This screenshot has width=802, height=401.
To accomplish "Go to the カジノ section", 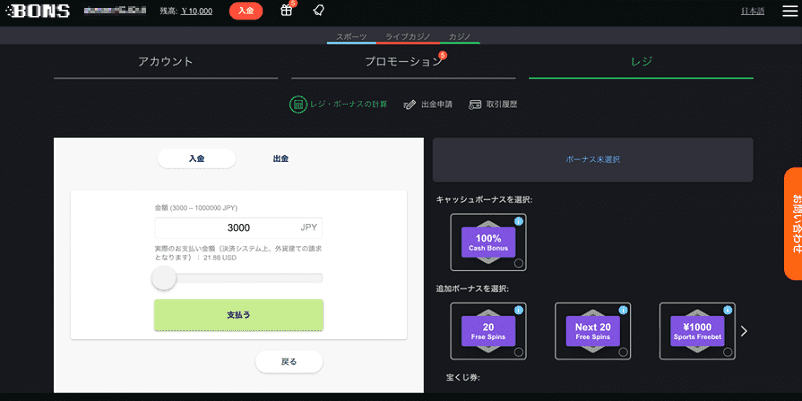I will [x=460, y=37].
